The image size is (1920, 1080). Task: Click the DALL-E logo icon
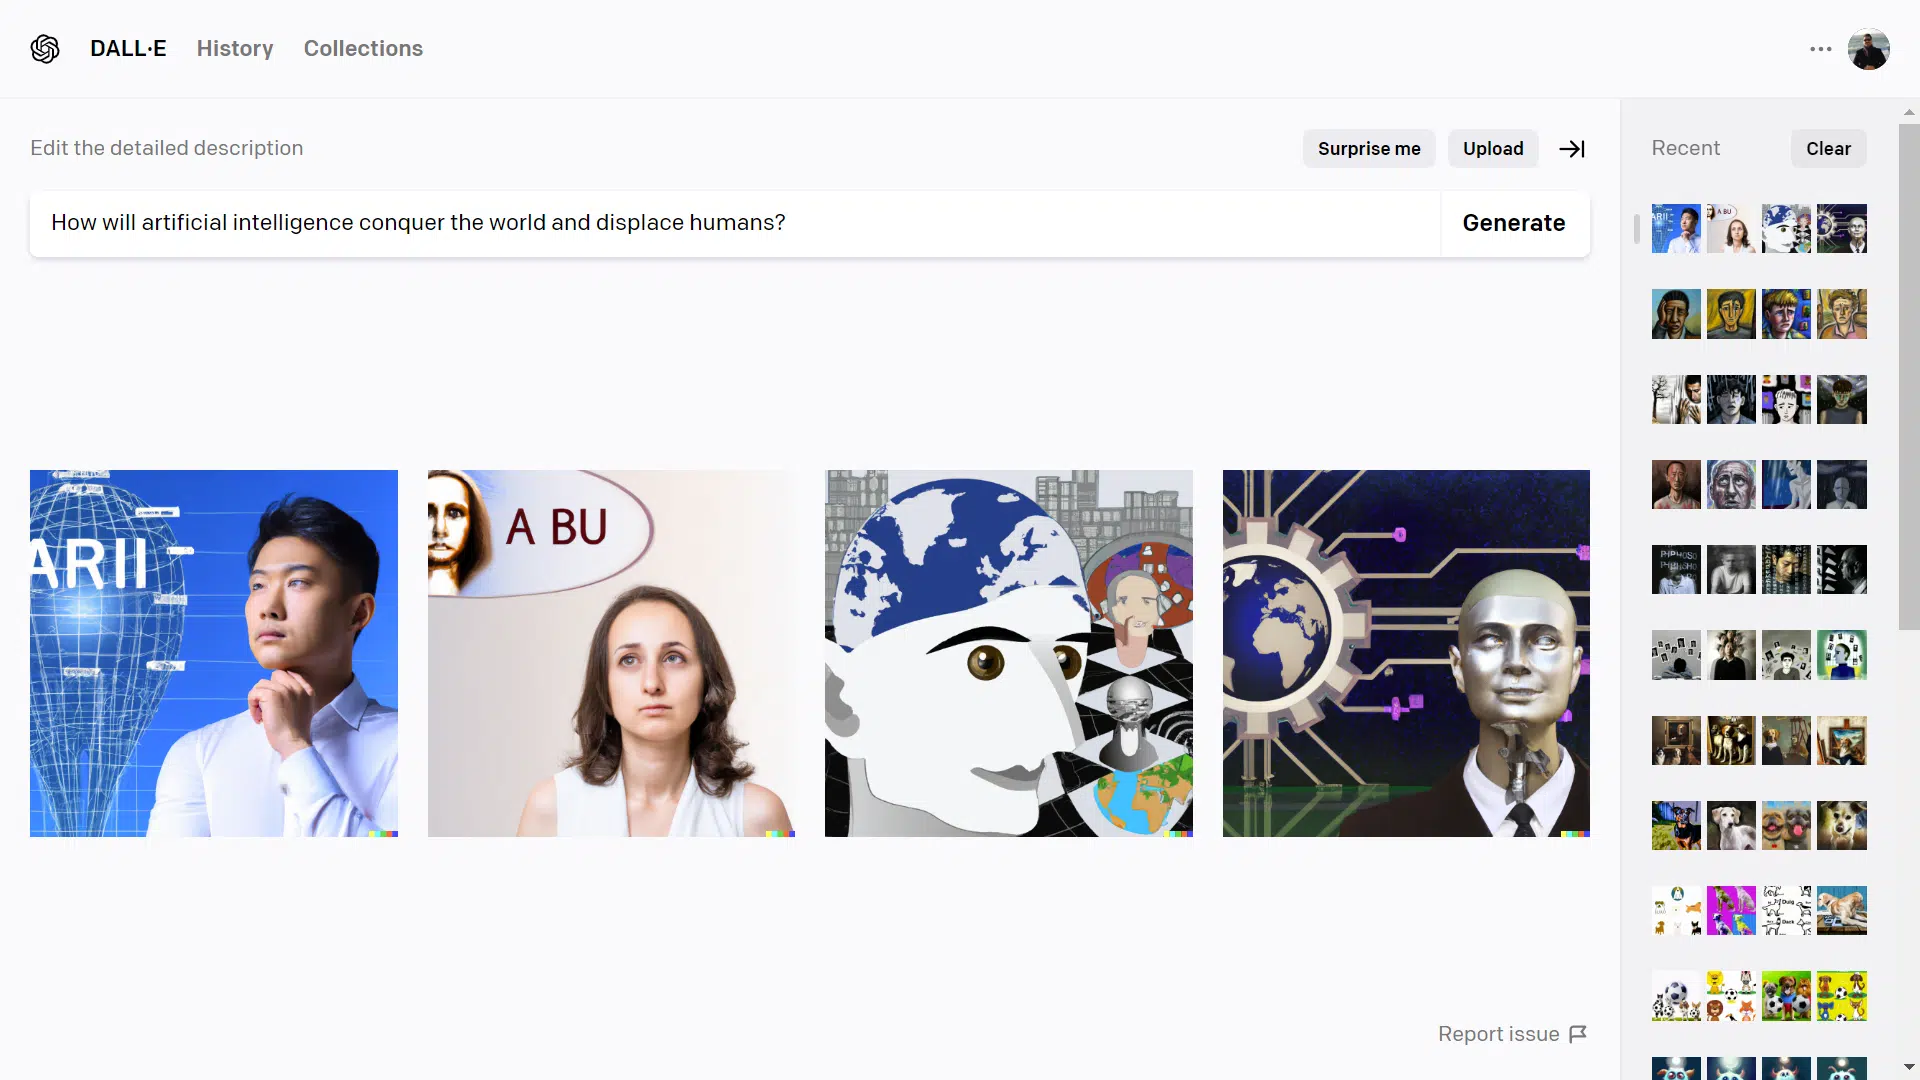coord(45,49)
